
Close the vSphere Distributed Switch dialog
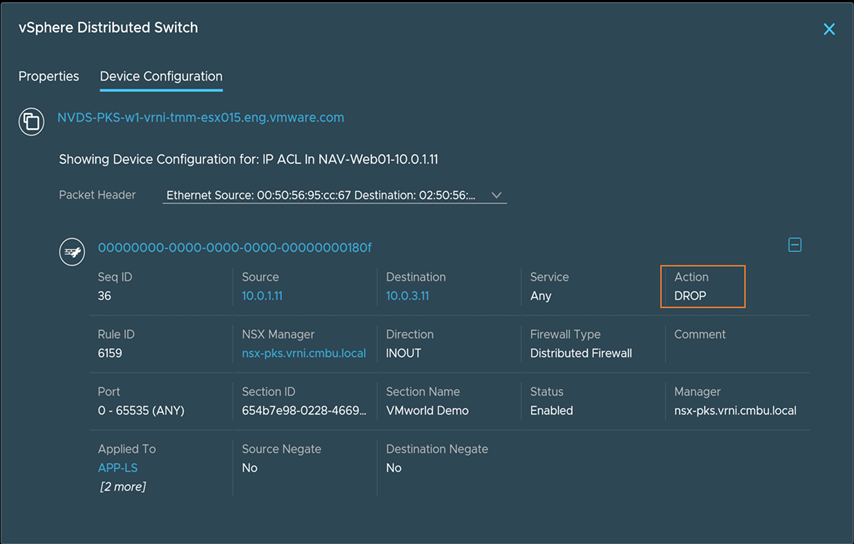[828, 29]
